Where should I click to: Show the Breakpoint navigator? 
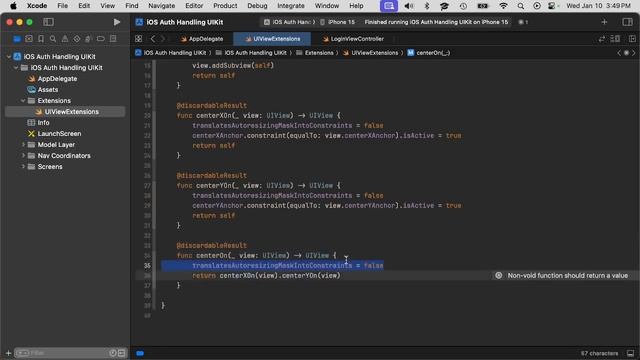[101, 39]
